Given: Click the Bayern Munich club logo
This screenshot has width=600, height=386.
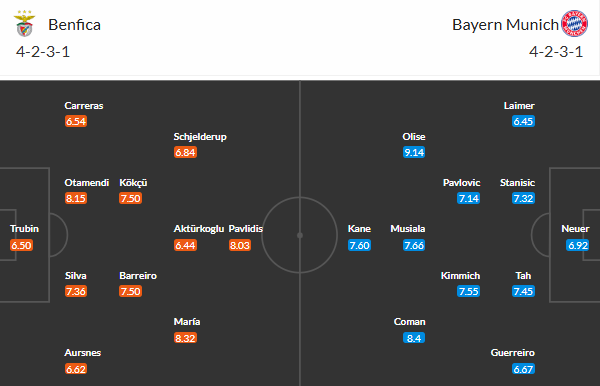Looking at the screenshot, I should [574, 24].
